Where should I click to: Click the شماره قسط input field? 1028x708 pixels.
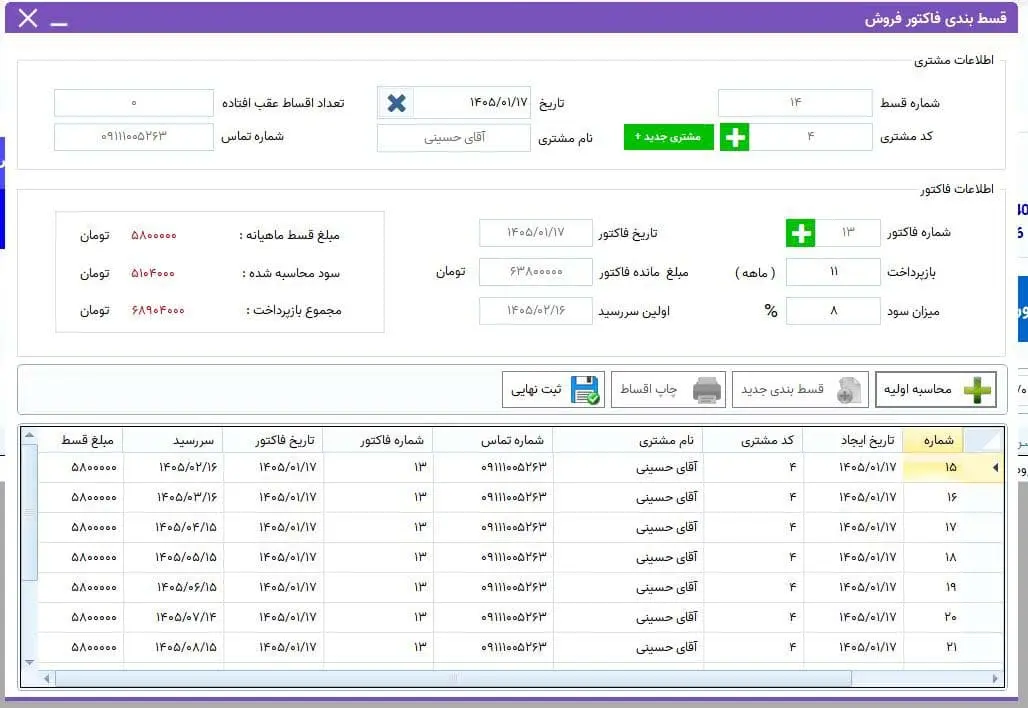click(x=795, y=102)
